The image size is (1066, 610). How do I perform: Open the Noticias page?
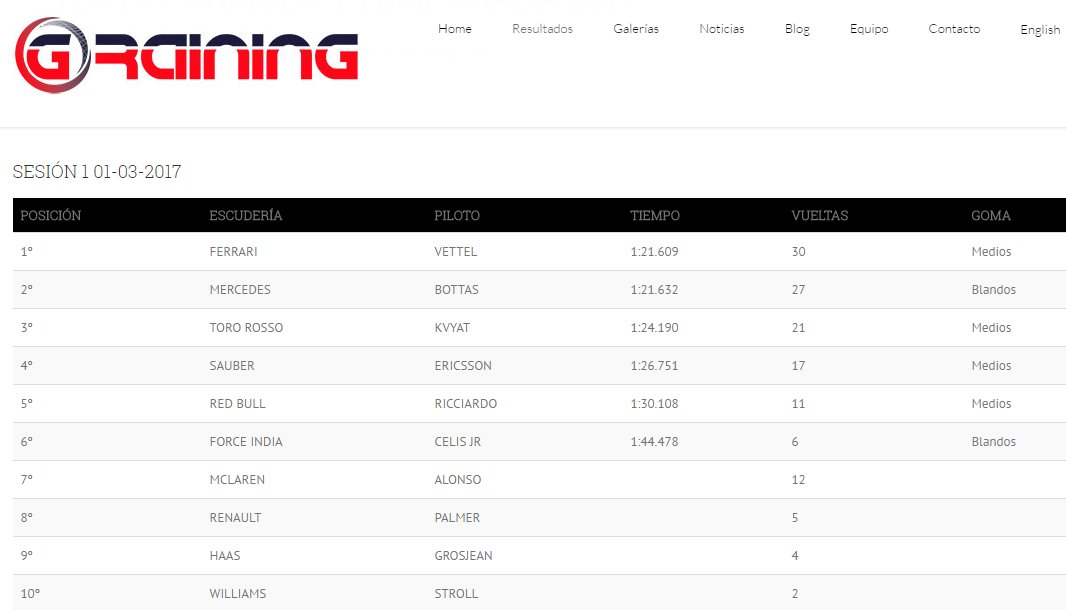[x=721, y=29]
